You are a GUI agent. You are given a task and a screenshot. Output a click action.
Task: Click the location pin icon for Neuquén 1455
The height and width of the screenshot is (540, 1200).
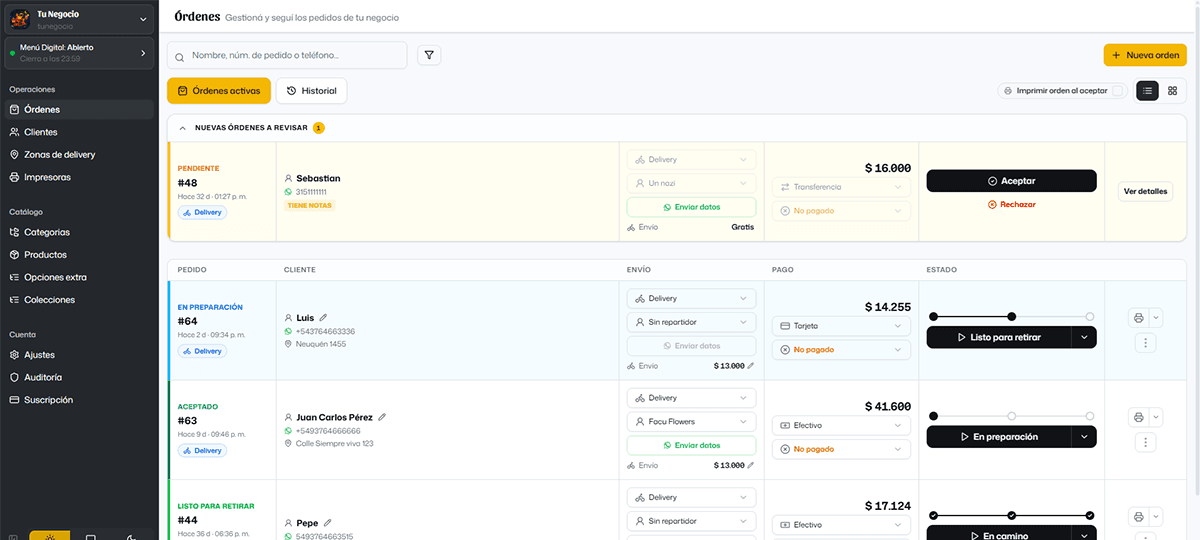click(x=288, y=344)
